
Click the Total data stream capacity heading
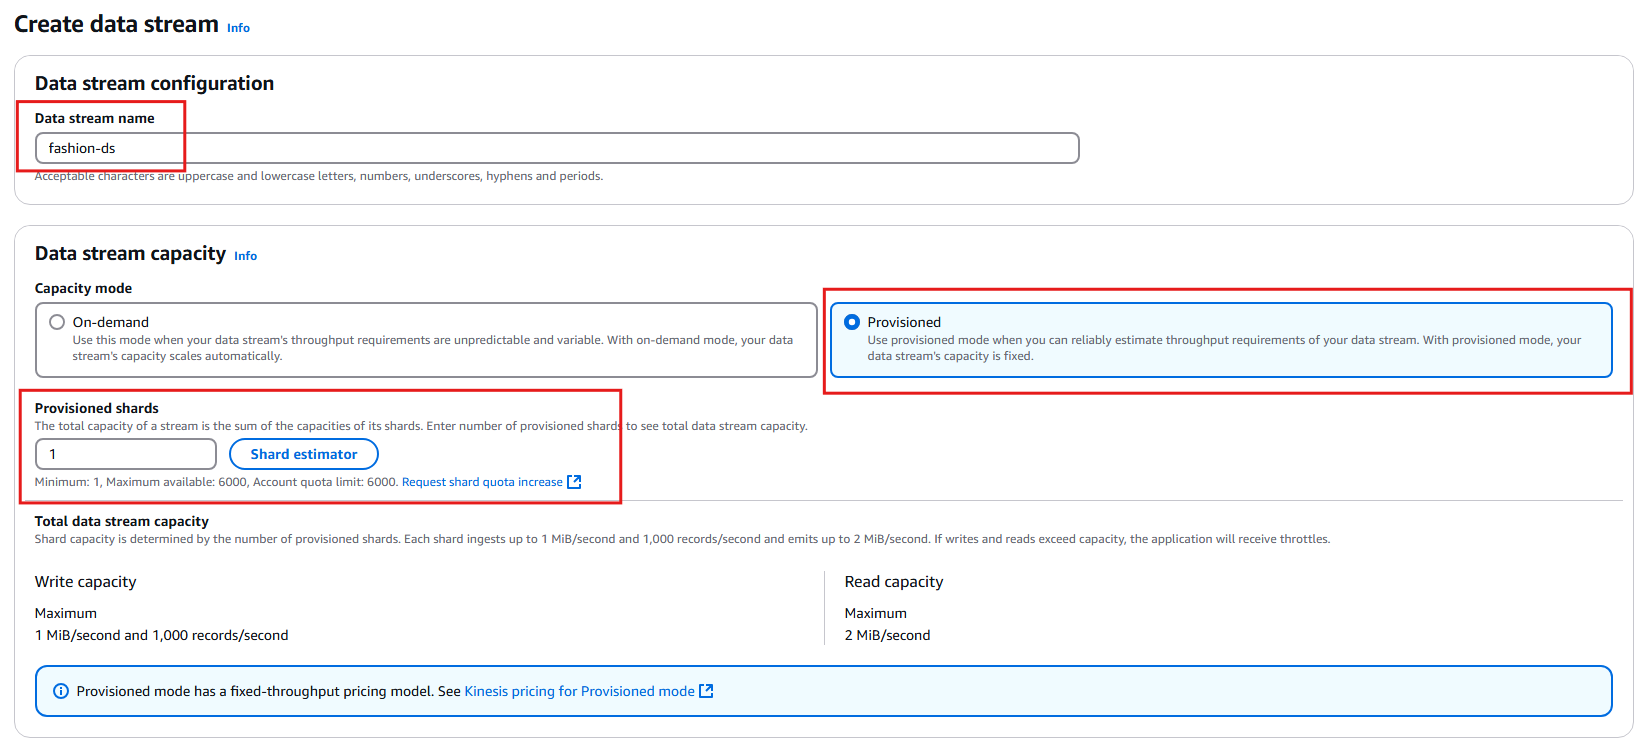point(122,521)
